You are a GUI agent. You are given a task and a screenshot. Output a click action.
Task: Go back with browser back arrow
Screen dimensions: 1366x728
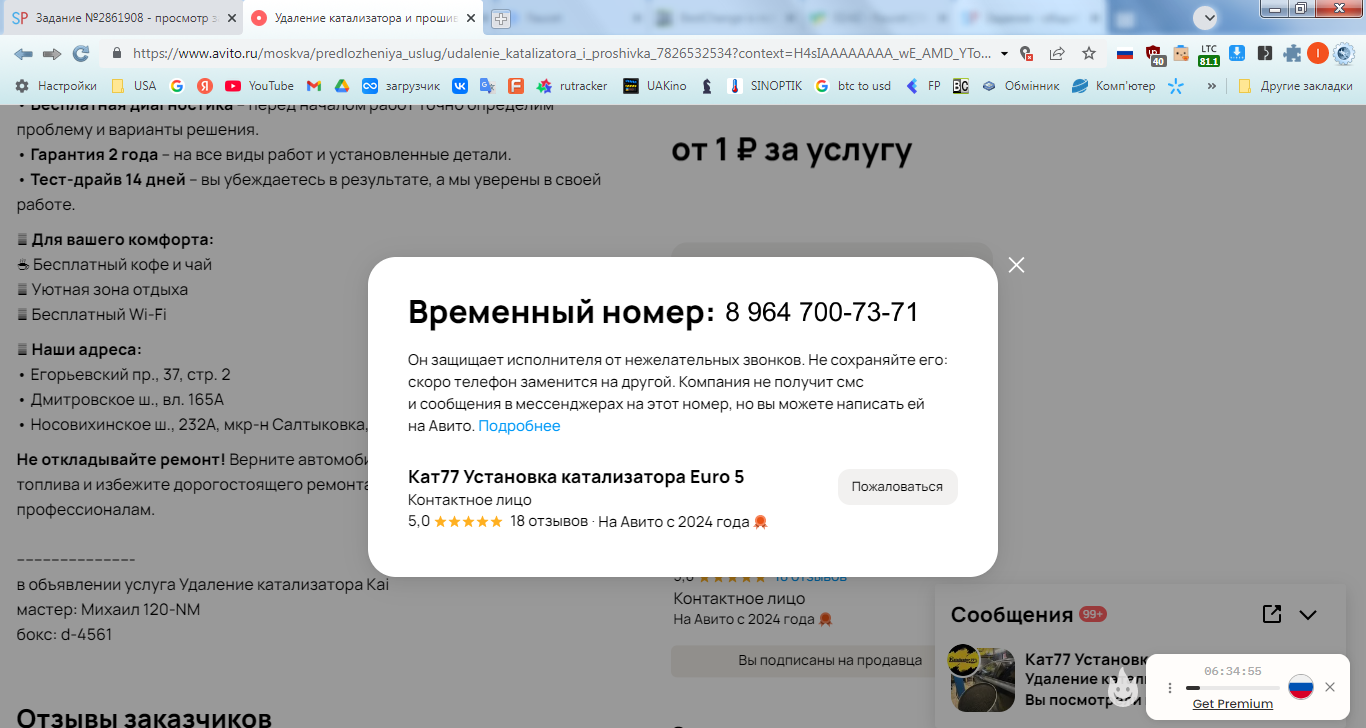(x=23, y=54)
